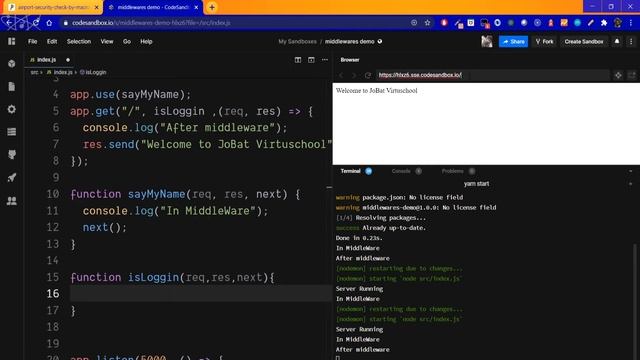
Task: Open the Server Control Panel icon in sidebar
Action: coord(11,132)
